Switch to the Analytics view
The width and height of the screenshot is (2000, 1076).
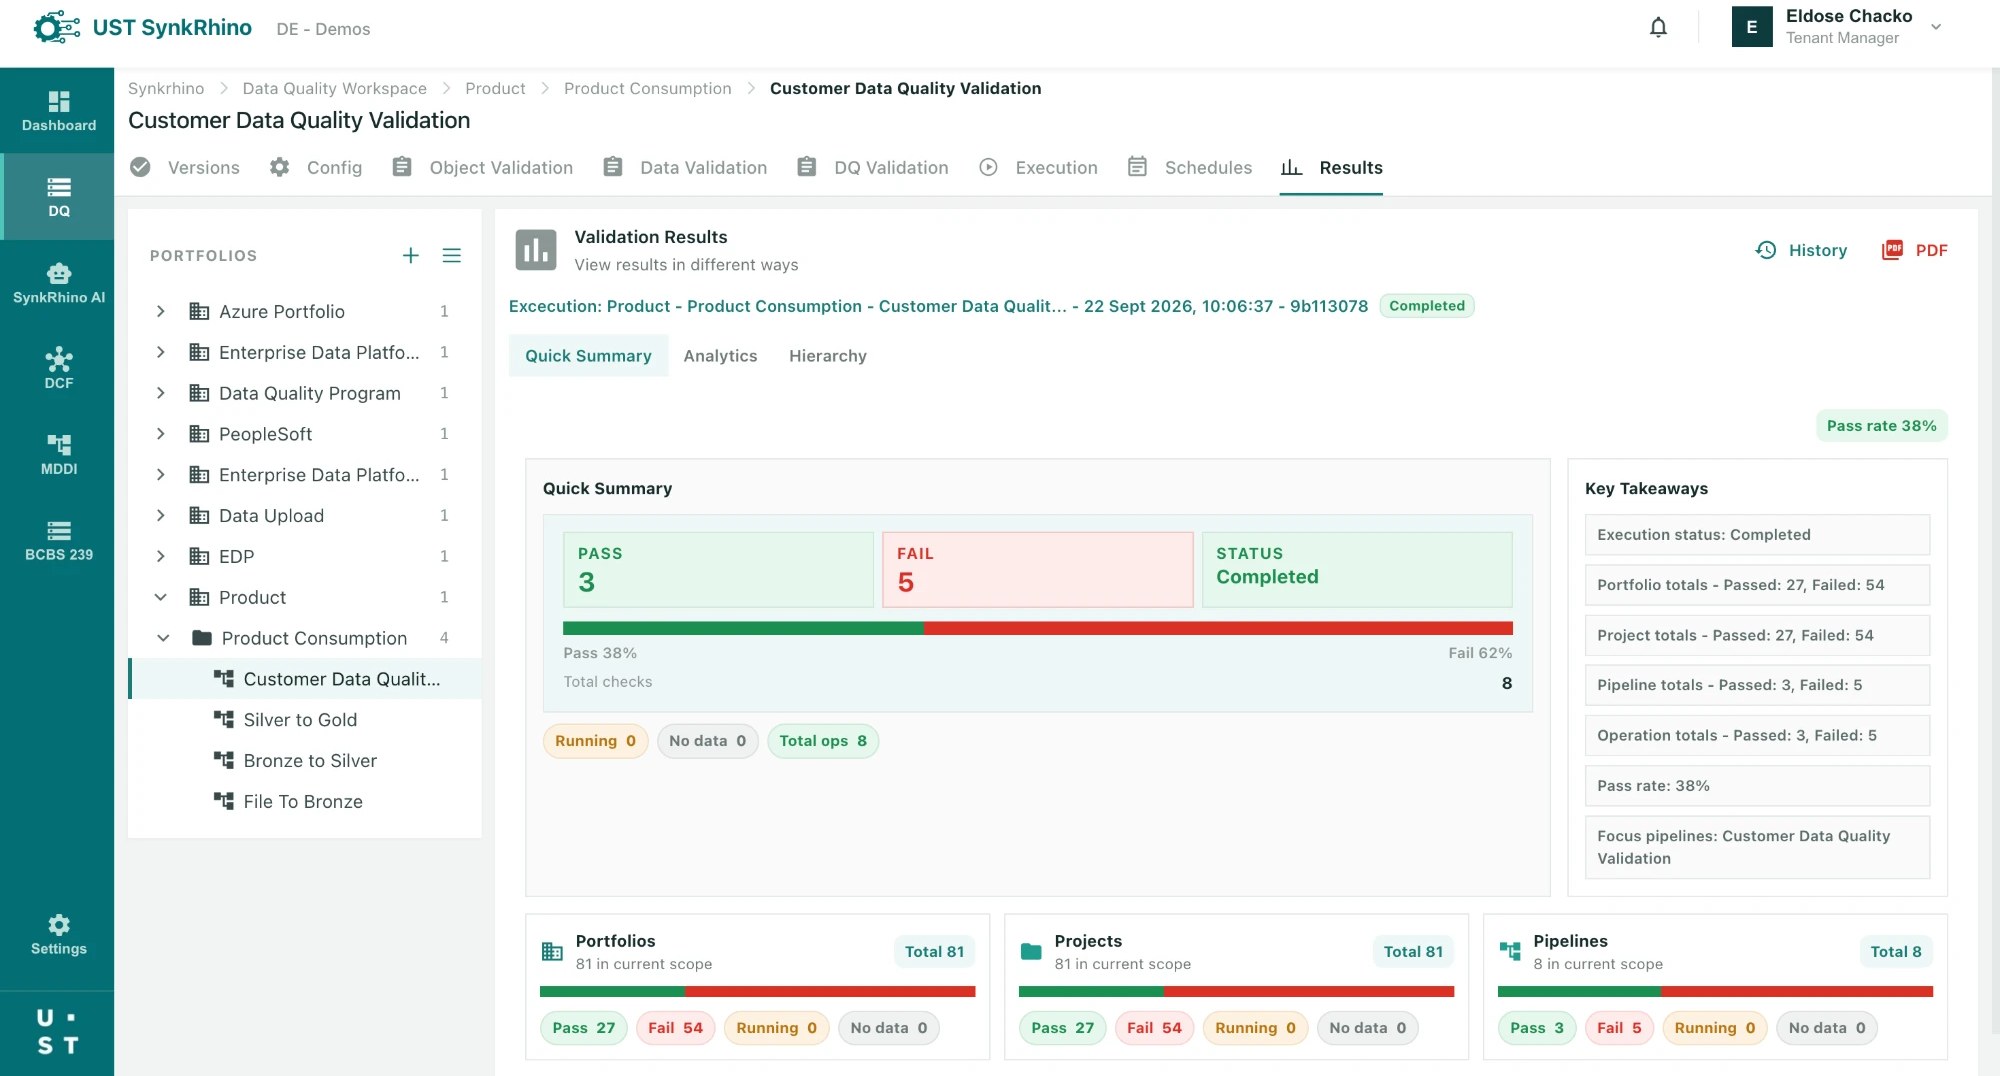(720, 356)
